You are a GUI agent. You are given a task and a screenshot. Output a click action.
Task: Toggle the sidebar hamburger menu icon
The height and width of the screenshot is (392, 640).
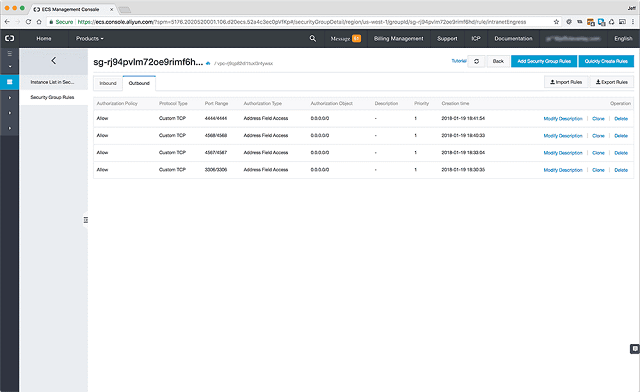click(x=10, y=53)
